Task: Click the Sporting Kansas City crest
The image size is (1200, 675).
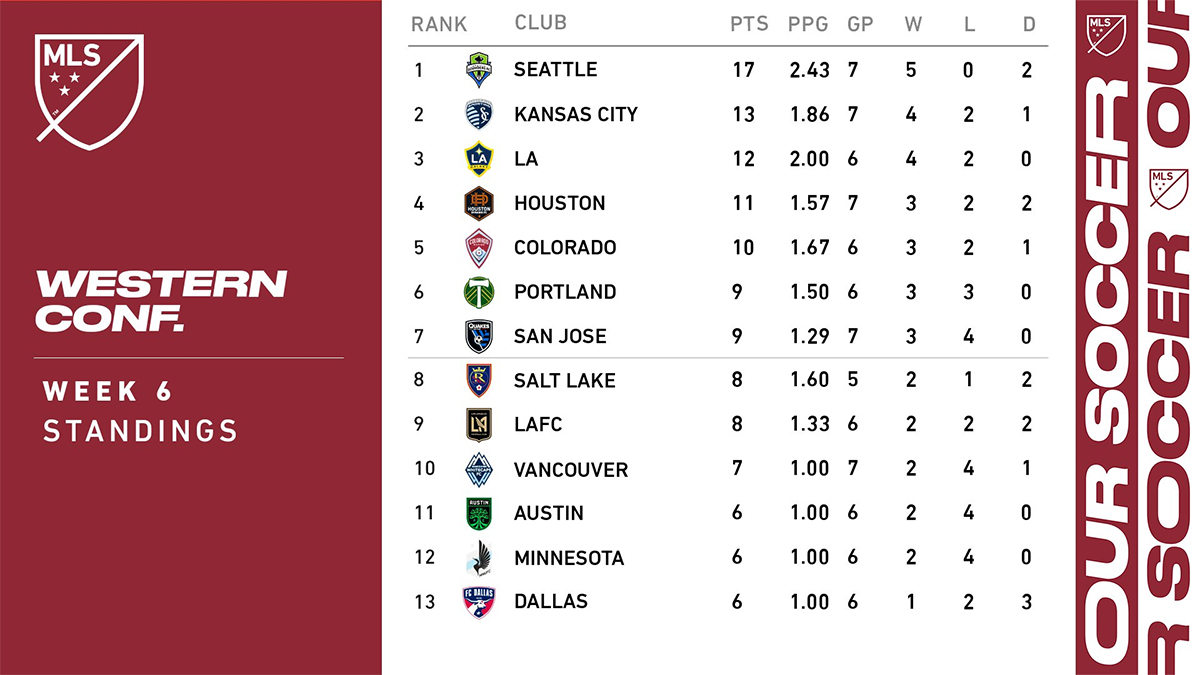Action: coord(479,114)
